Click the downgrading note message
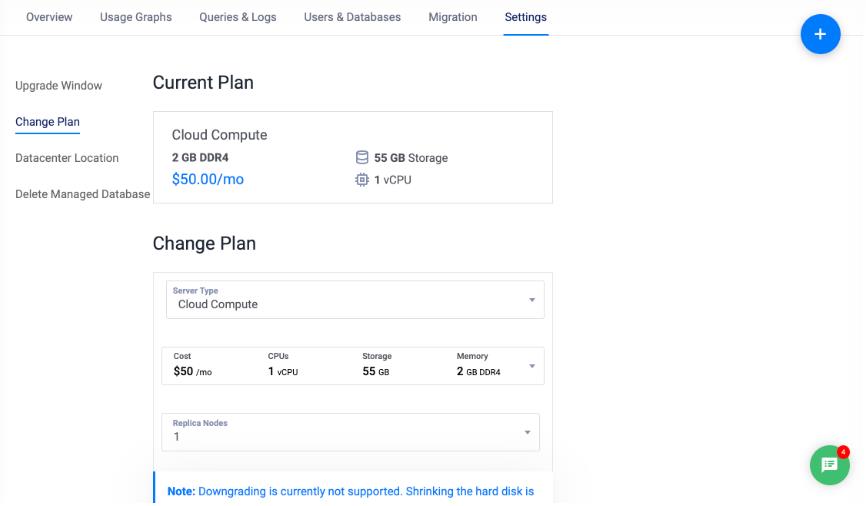 351,491
